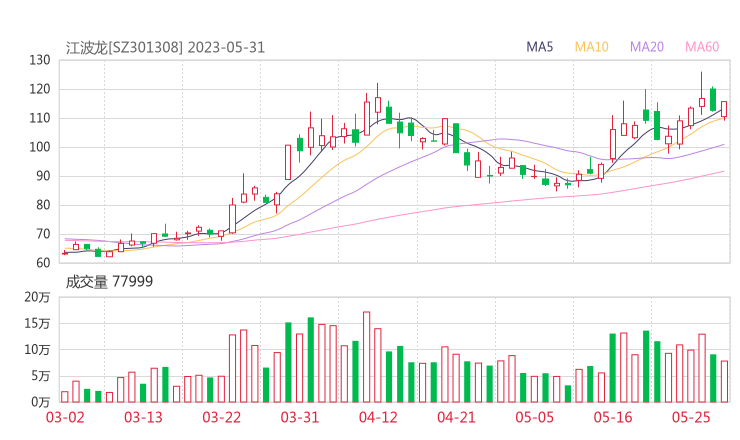Click the MA20 legend label
The height and width of the screenshot is (440, 740).
(x=647, y=47)
